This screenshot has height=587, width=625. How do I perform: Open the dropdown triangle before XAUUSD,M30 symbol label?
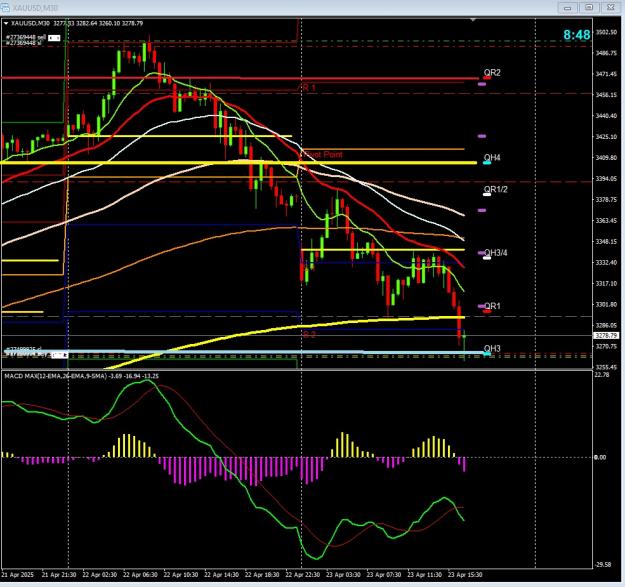(6, 24)
